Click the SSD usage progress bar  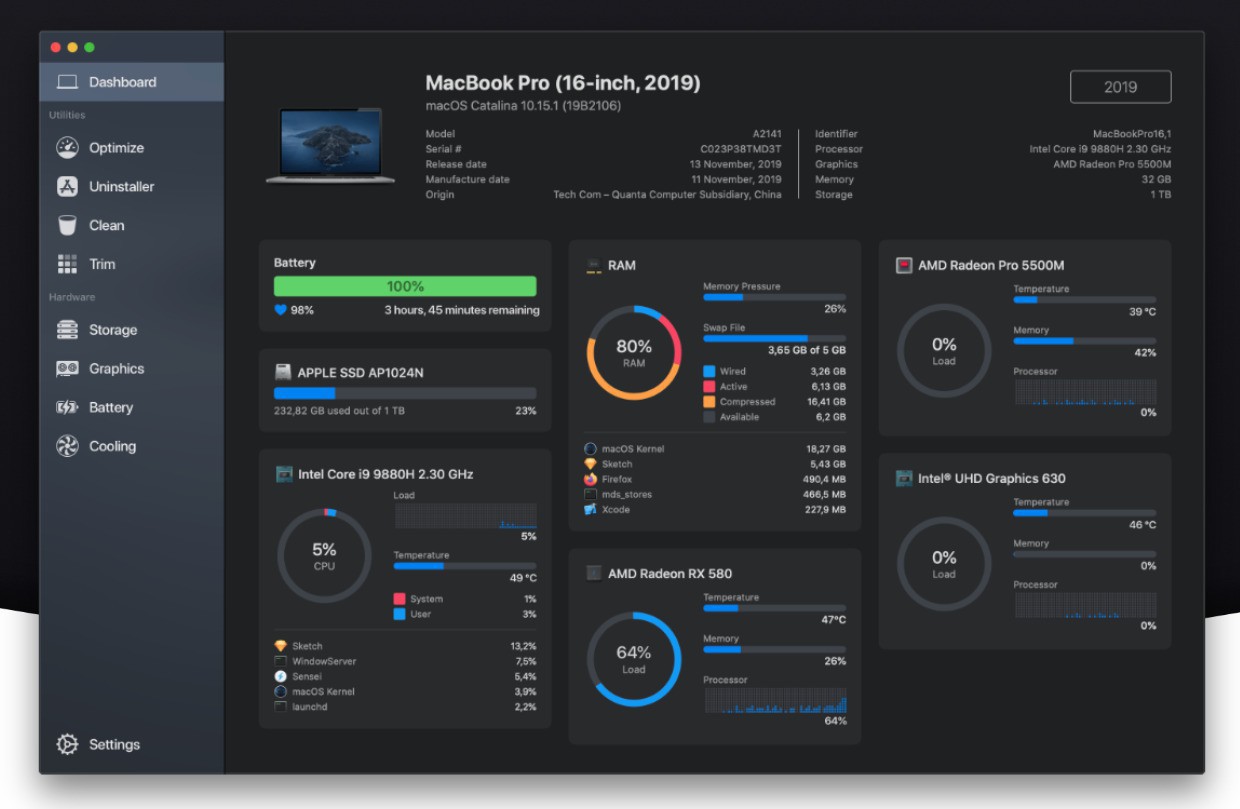(405, 393)
